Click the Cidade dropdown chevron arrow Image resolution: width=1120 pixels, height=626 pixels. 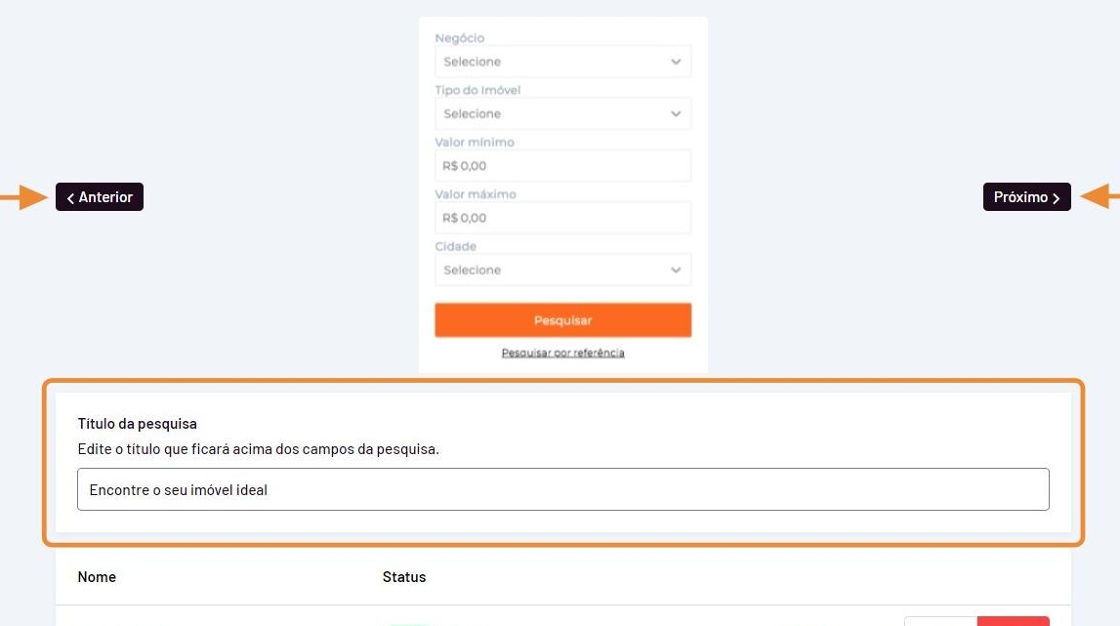676,270
